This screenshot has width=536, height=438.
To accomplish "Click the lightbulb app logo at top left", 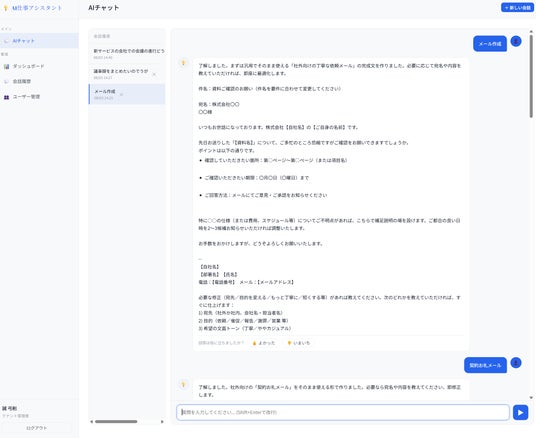I will [5, 8].
